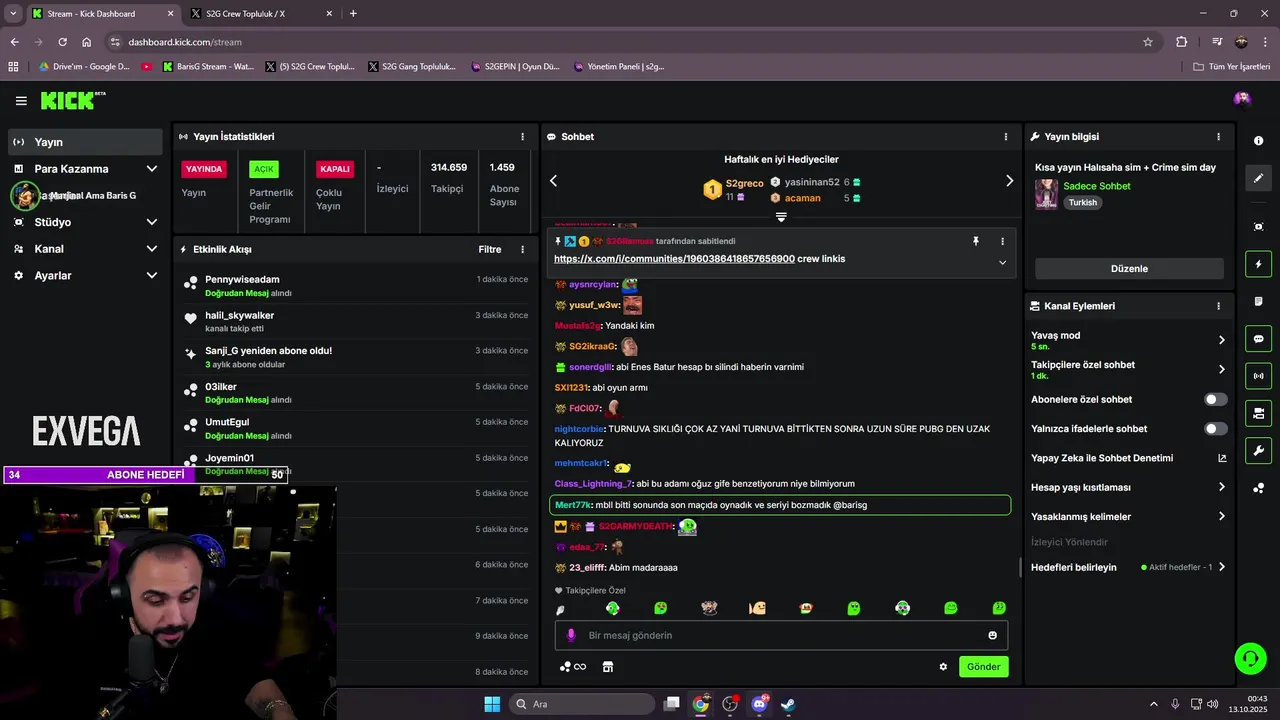Click the points infinity icon below chat

pos(573,667)
